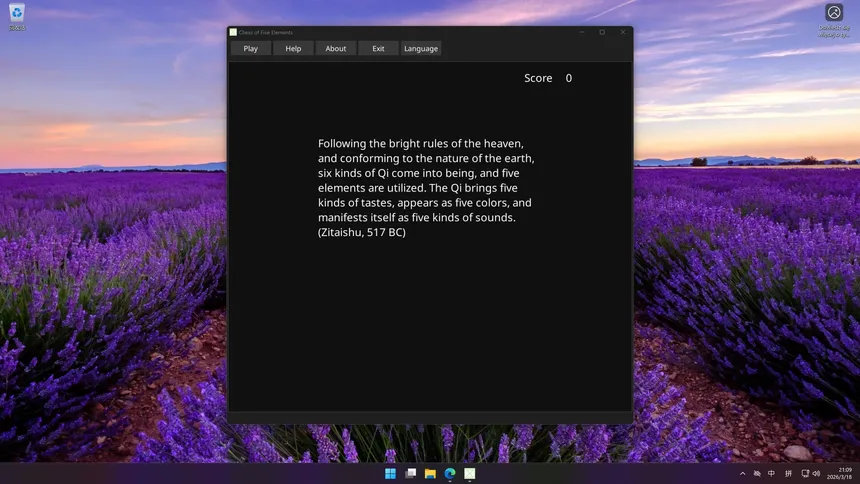Launch File Explorer from taskbar

tap(430, 473)
